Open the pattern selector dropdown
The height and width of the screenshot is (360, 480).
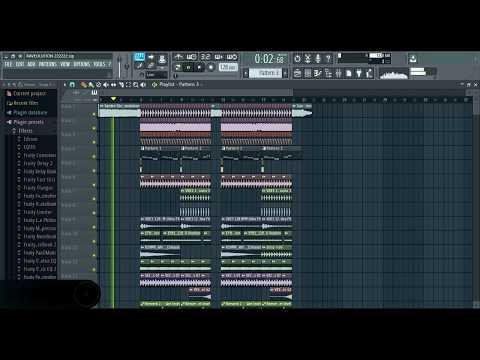coord(266,73)
